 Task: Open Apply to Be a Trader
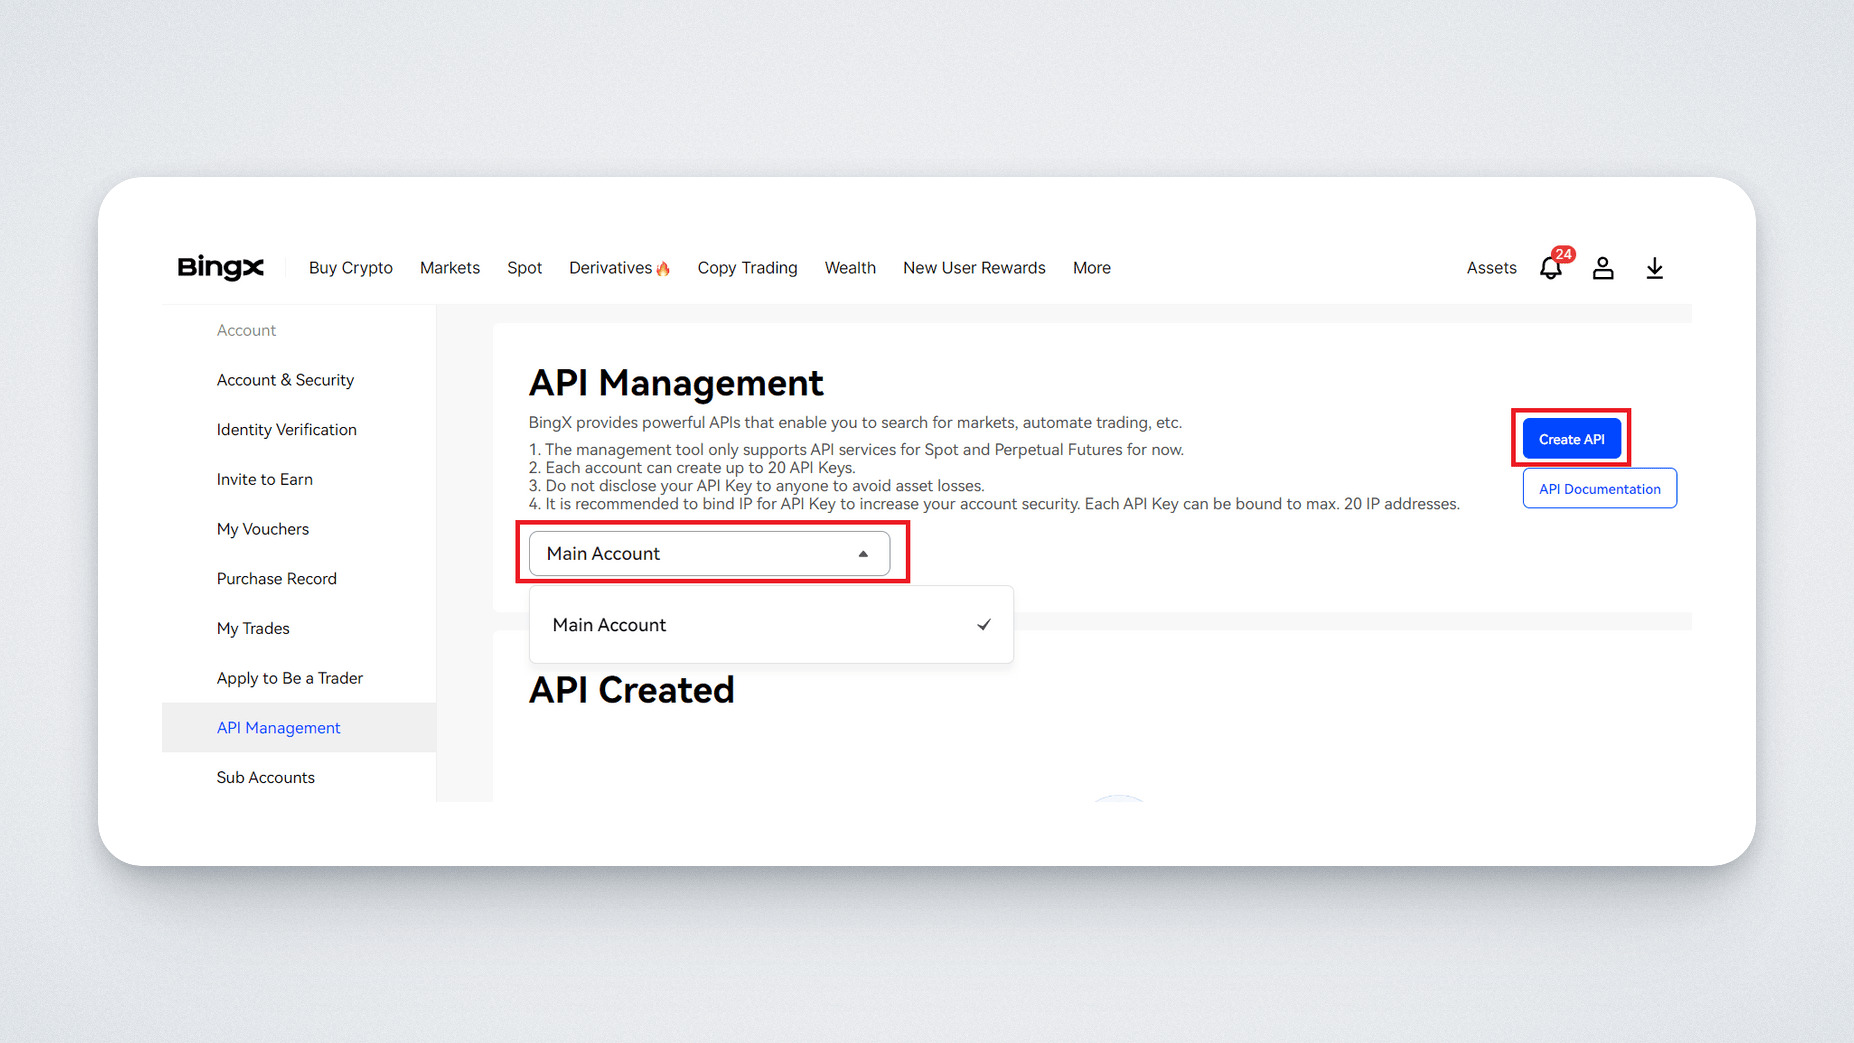(x=290, y=678)
